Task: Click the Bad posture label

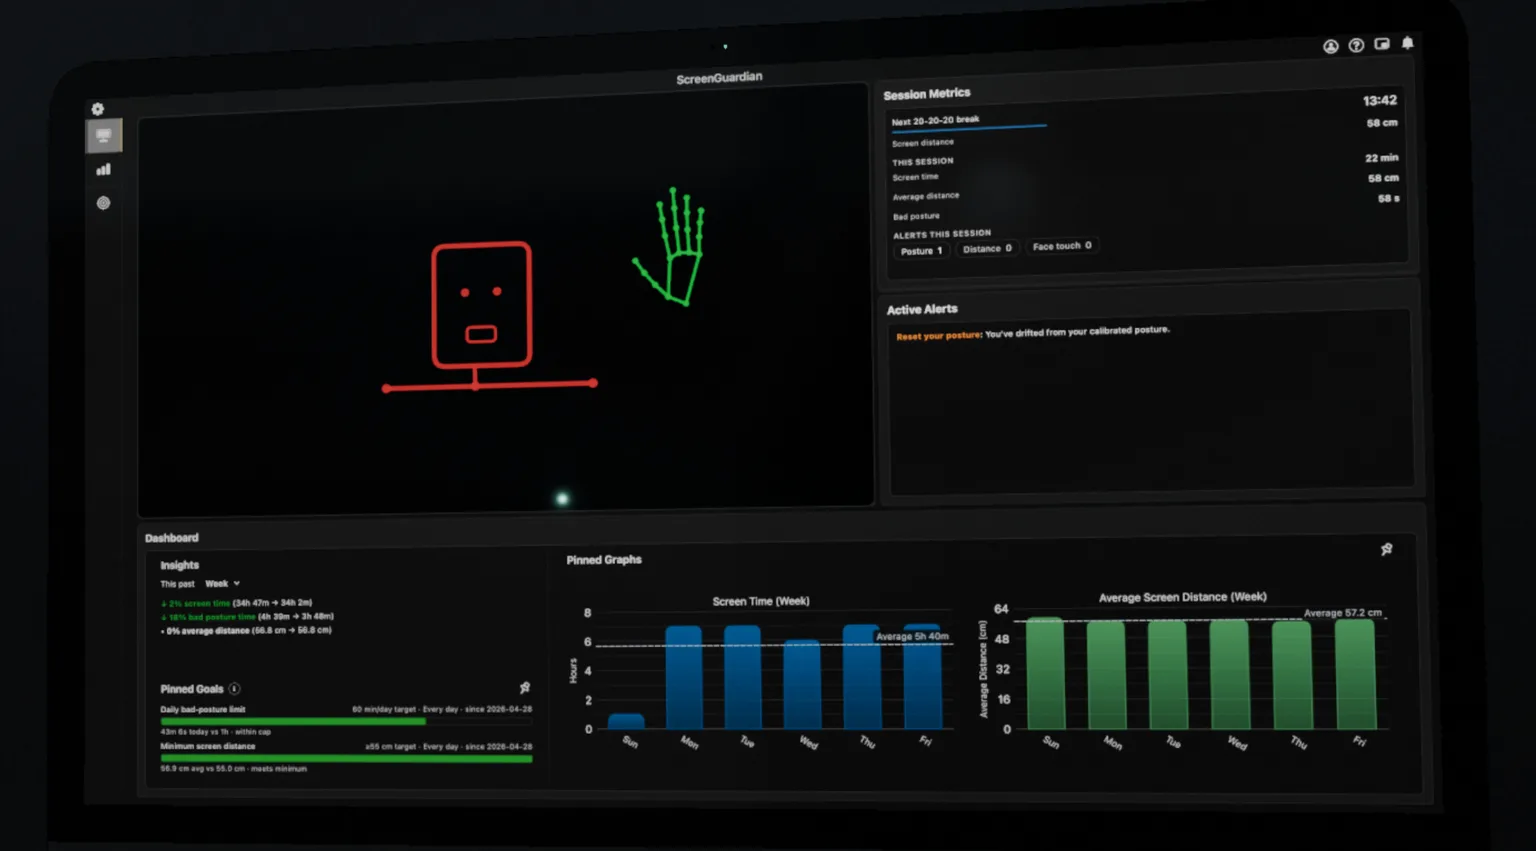Action: point(915,216)
